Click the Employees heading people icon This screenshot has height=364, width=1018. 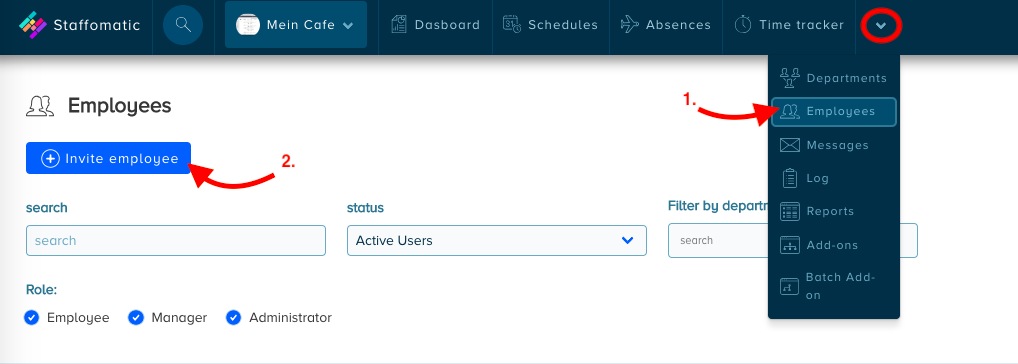pyautogui.click(x=40, y=106)
